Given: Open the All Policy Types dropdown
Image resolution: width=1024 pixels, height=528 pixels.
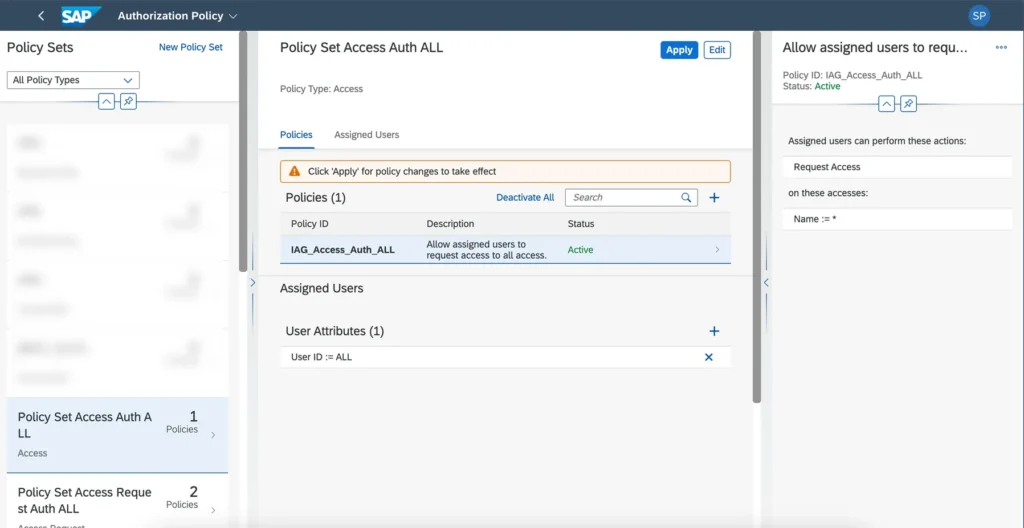Looking at the screenshot, I should [74, 80].
